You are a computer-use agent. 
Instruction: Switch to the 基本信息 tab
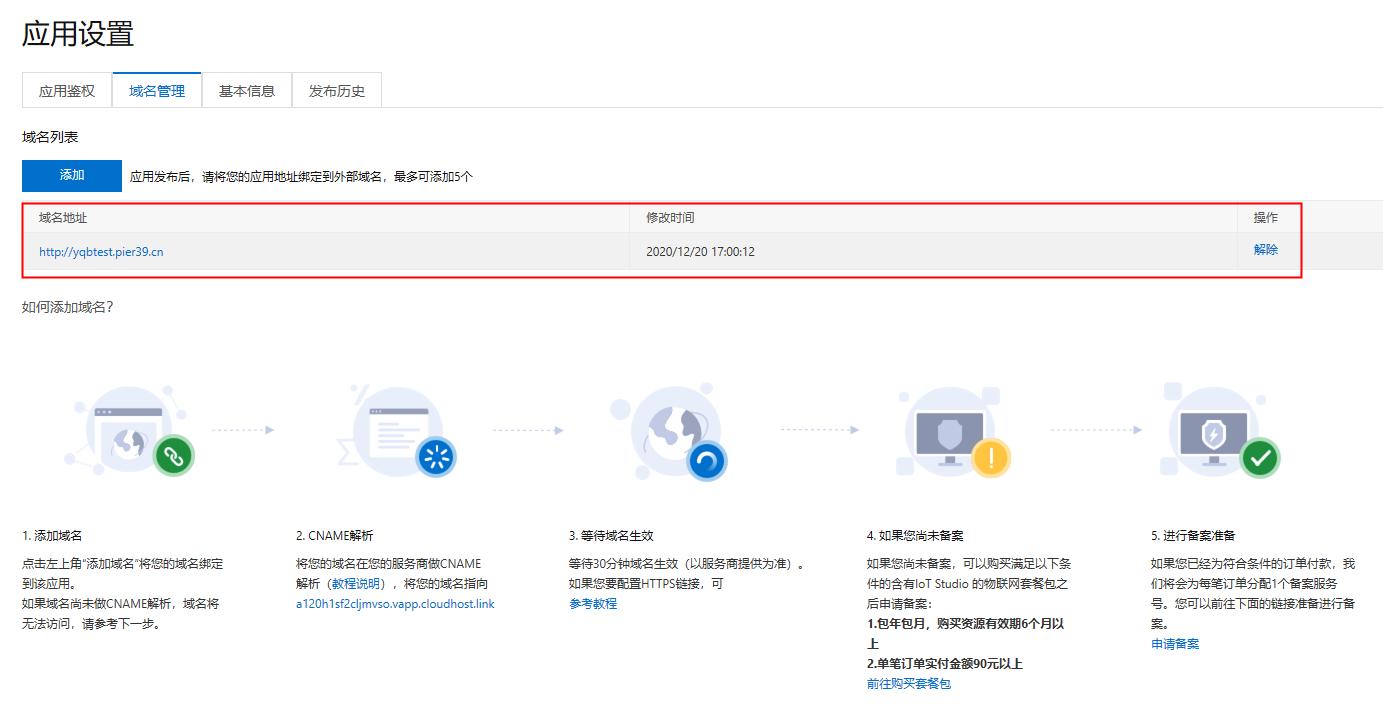click(246, 89)
